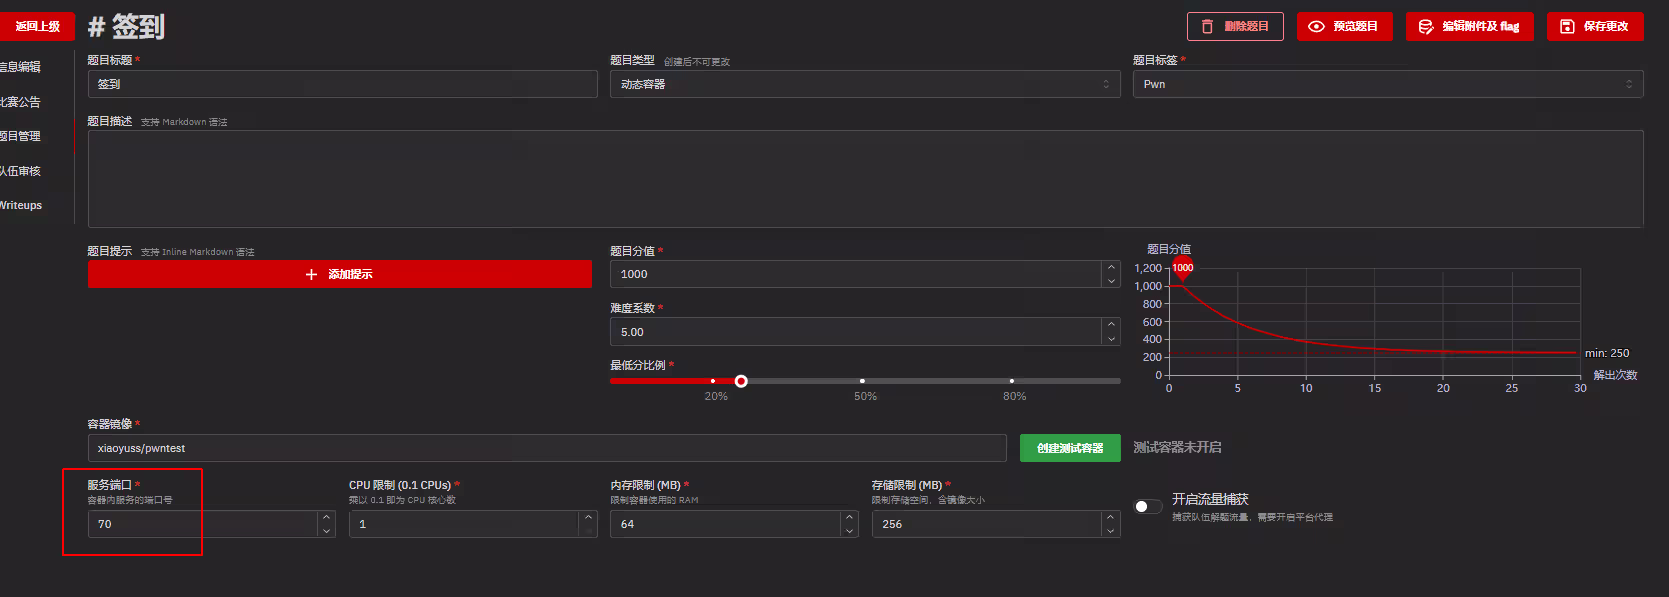Open the challenge tag dropdown showing Pwn
Screen dimensions: 1669x597
tap(1387, 84)
